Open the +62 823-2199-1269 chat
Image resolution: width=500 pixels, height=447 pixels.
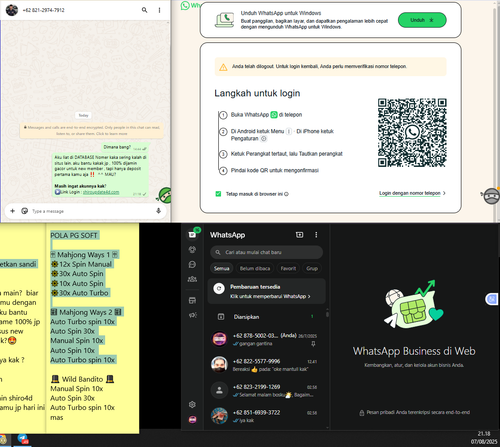[x=266, y=391]
